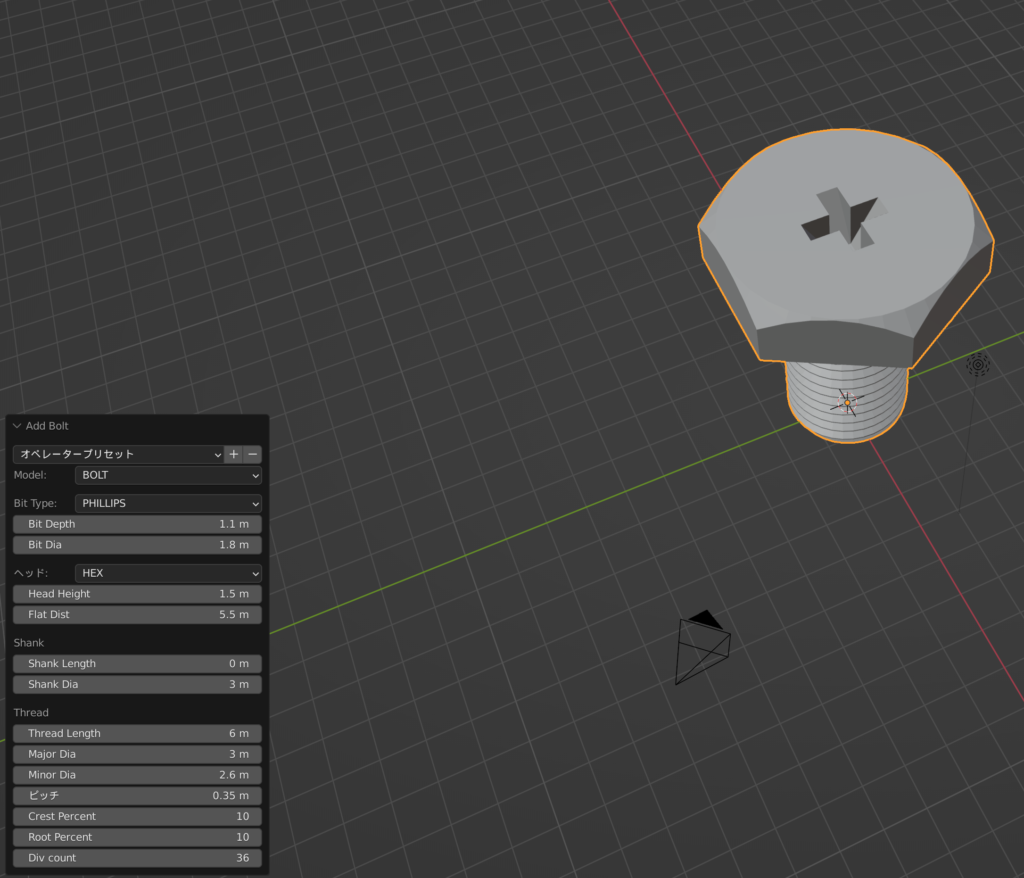The width and height of the screenshot is (1024, 878).
Task: Collapse the Add Bolt panel
Action: click(x=17, y=426)
